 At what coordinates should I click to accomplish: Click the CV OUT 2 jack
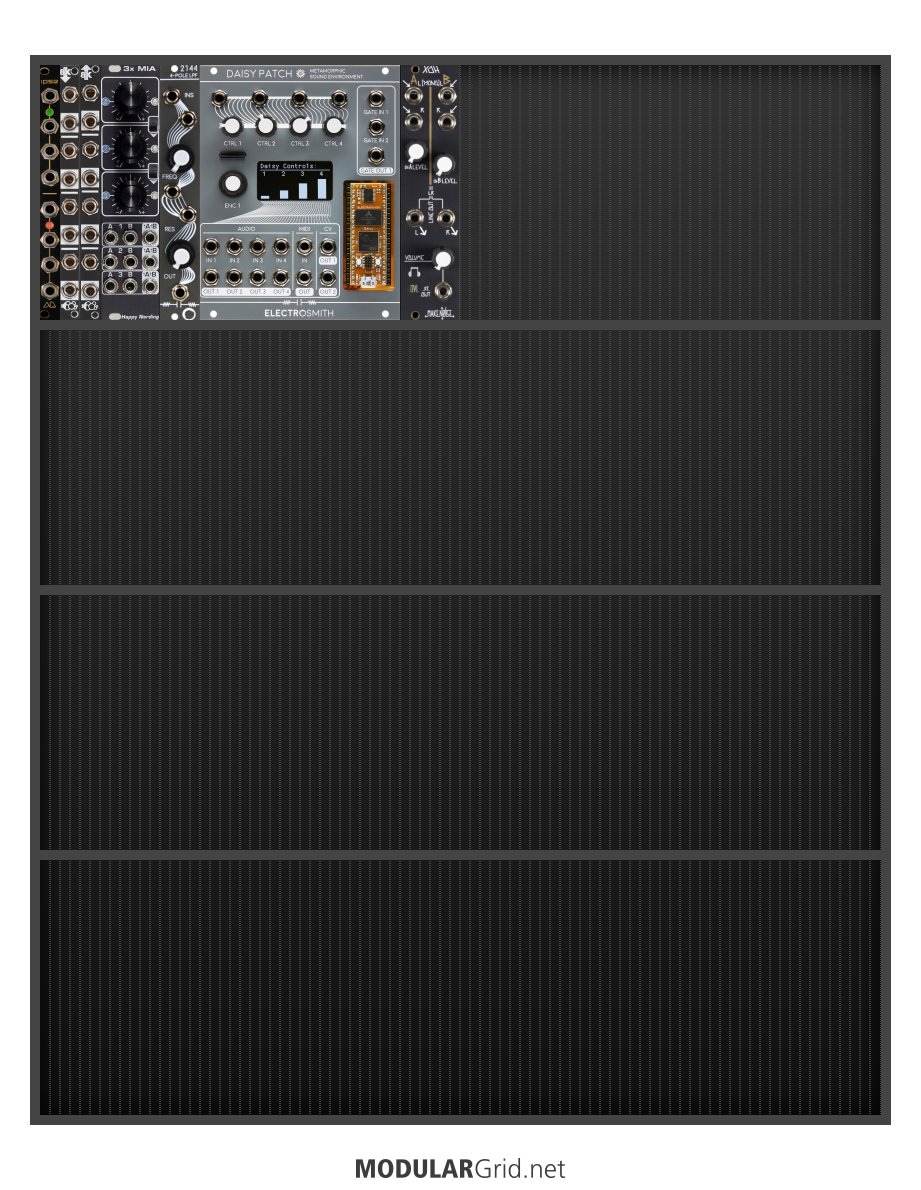pyautogui.click(x=328, y=278)
